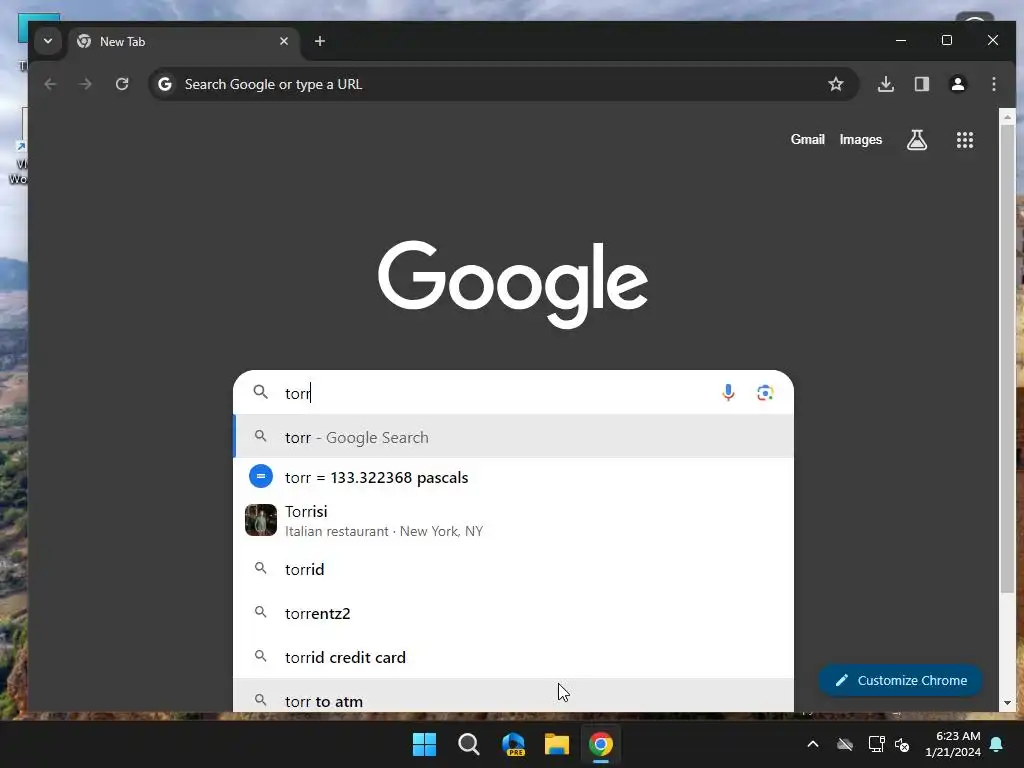Open the profile avatar menu
The image size is (1024, 768).
coord(957,84)
